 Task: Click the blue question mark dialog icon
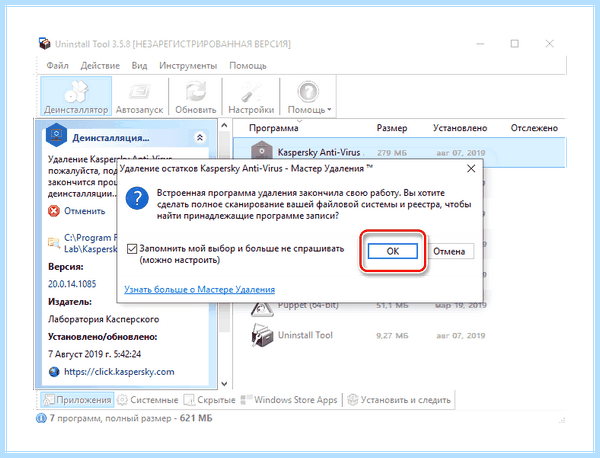click(x=137, y=198)
